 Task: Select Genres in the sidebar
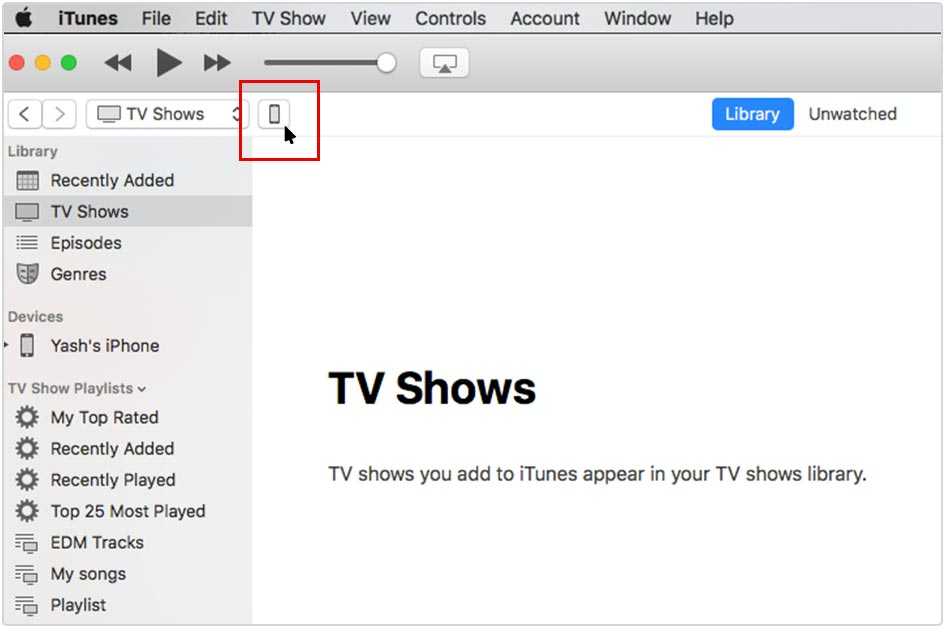pyautogui.click(x=128, y=274)
